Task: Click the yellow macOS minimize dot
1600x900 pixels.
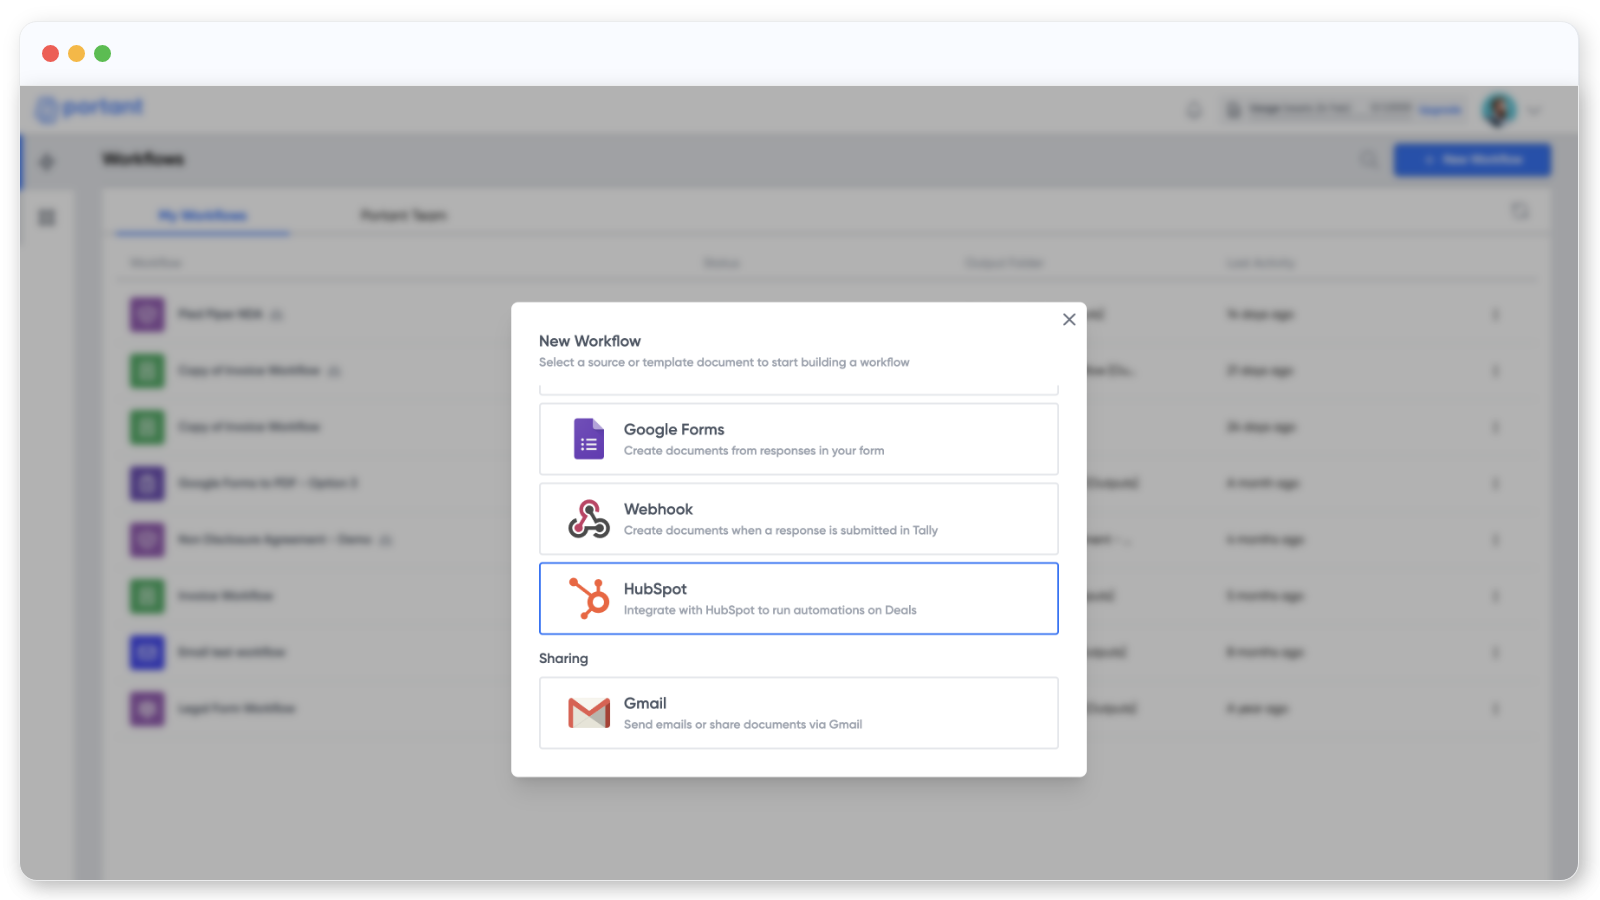Action: [x=76, y=53]
